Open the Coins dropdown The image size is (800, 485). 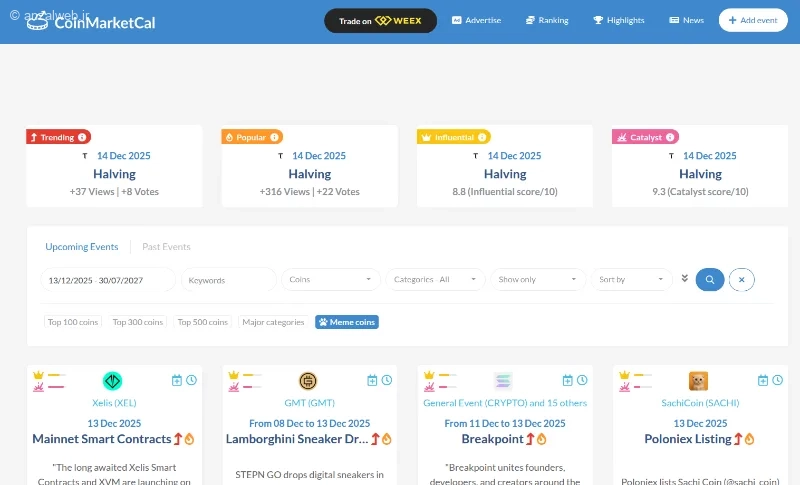pos(331,279)
